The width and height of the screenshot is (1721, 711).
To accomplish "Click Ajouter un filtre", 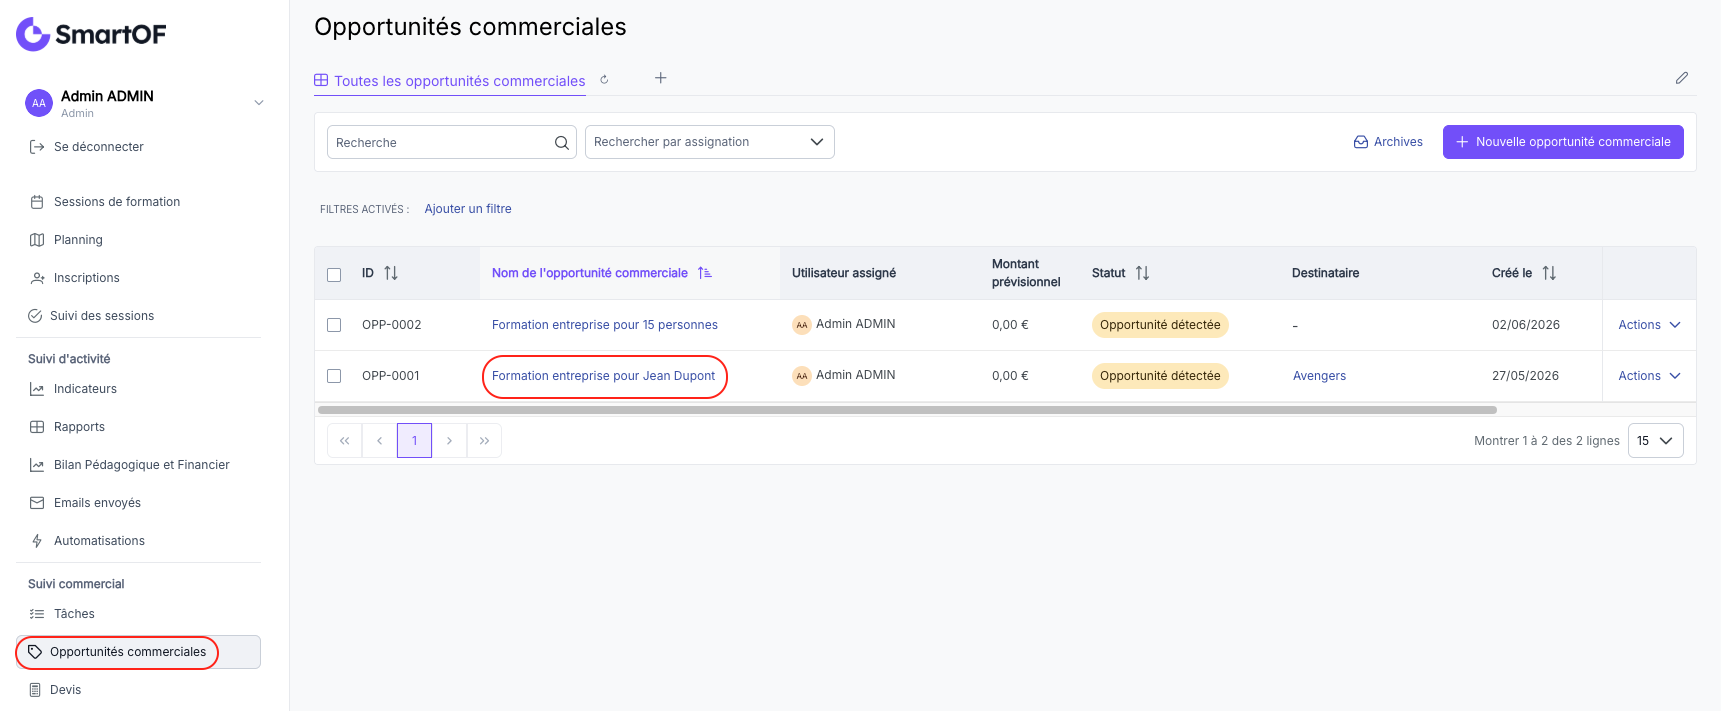I will coord(468,209).
